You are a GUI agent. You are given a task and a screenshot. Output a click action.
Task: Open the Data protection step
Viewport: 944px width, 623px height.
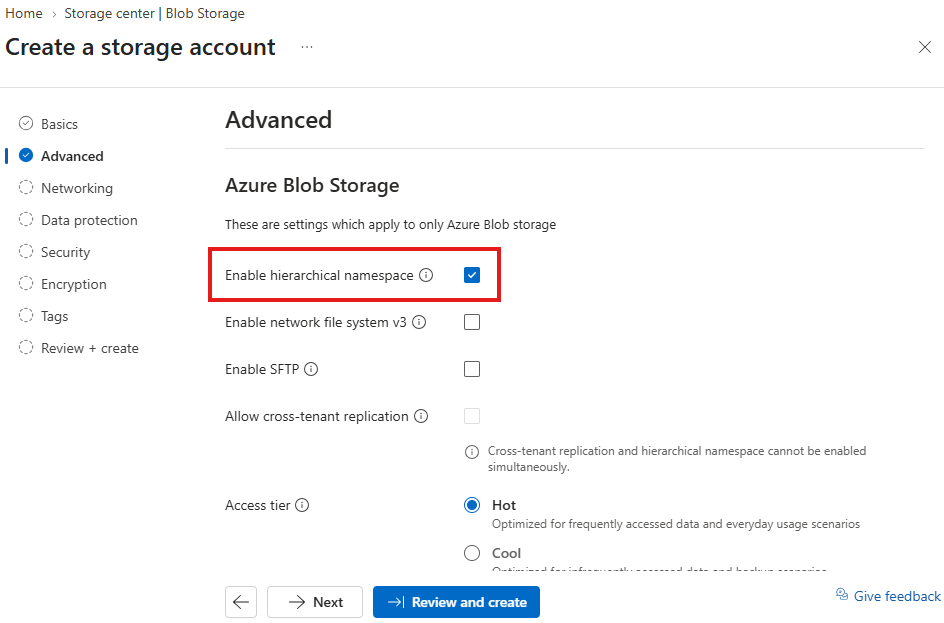[78, 220]
